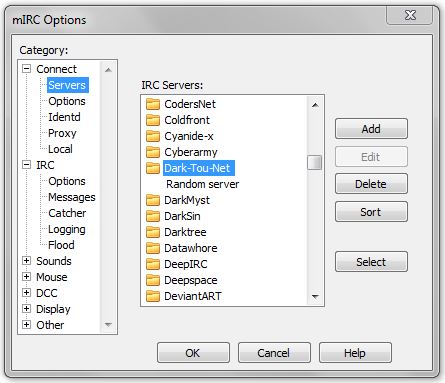Click the Delete button
The width and height of the screenshot is (445, 383).
tap(371, 184)
